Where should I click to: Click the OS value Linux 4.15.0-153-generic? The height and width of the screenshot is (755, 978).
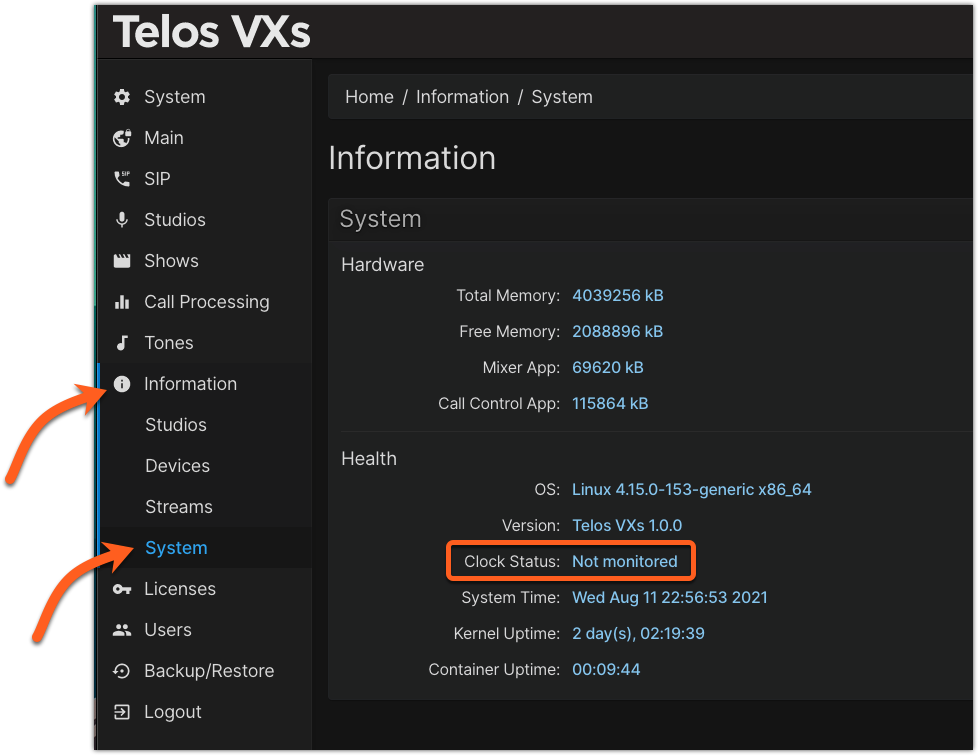(692, 490)
